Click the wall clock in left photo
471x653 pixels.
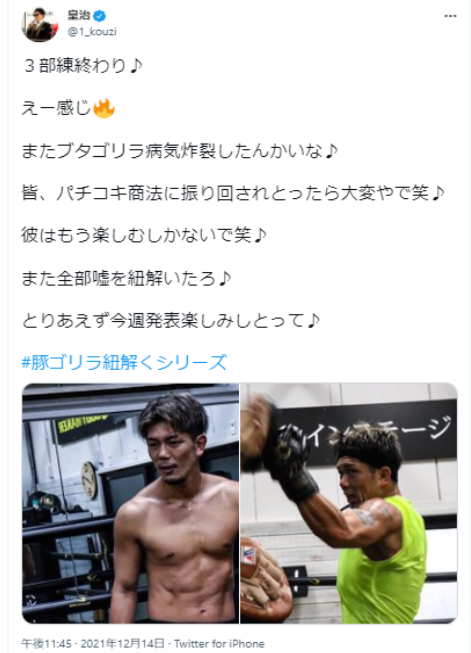(x=89, y=480)
